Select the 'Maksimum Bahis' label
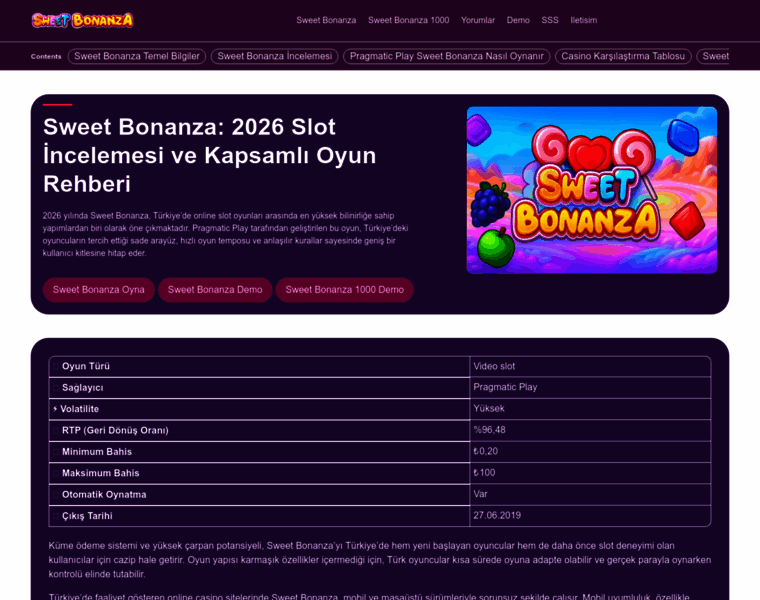Screen dimensions: 760x600 101,473
